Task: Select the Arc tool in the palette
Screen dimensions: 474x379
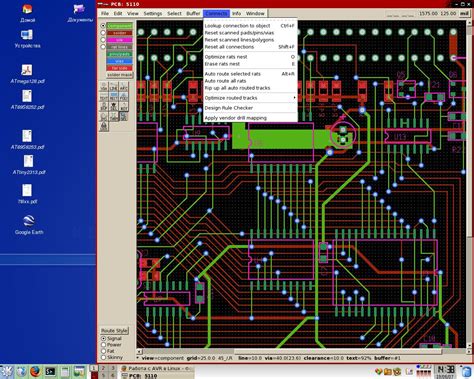Action: [123, 87]
